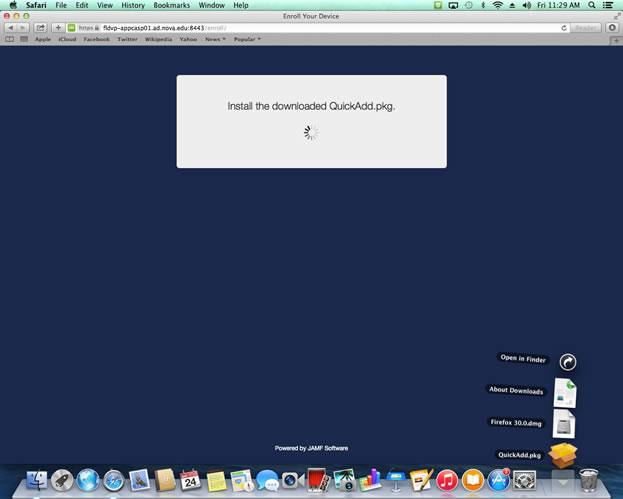623x499 pixels.
Task: Open the Wikipedia bookmark link
Action: coord(158,39)
